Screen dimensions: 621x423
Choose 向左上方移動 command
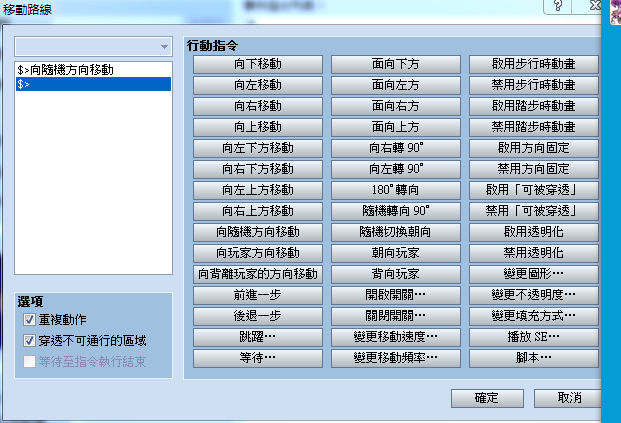pos(258,190)
